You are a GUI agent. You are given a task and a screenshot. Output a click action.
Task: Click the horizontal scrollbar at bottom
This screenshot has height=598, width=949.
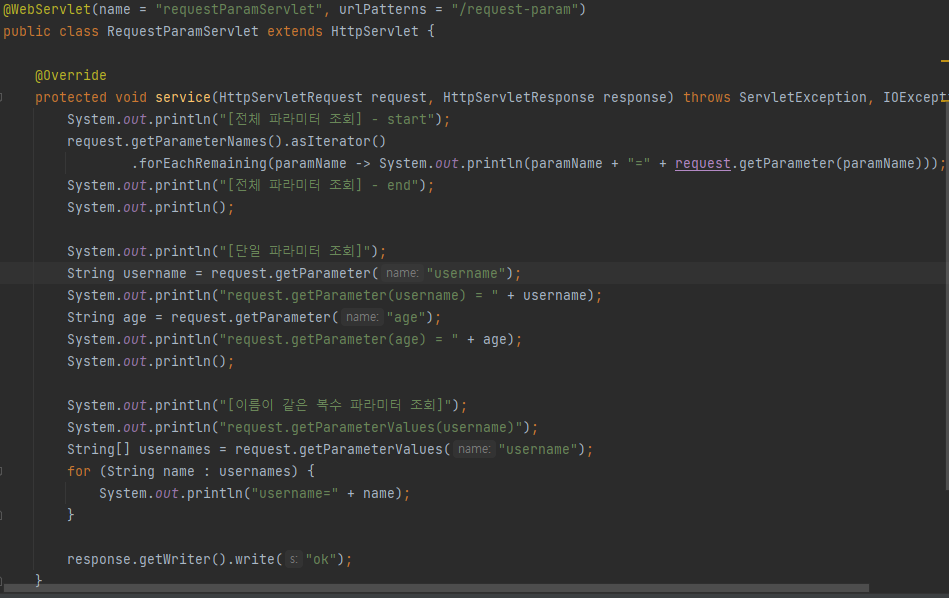(436, 588)
